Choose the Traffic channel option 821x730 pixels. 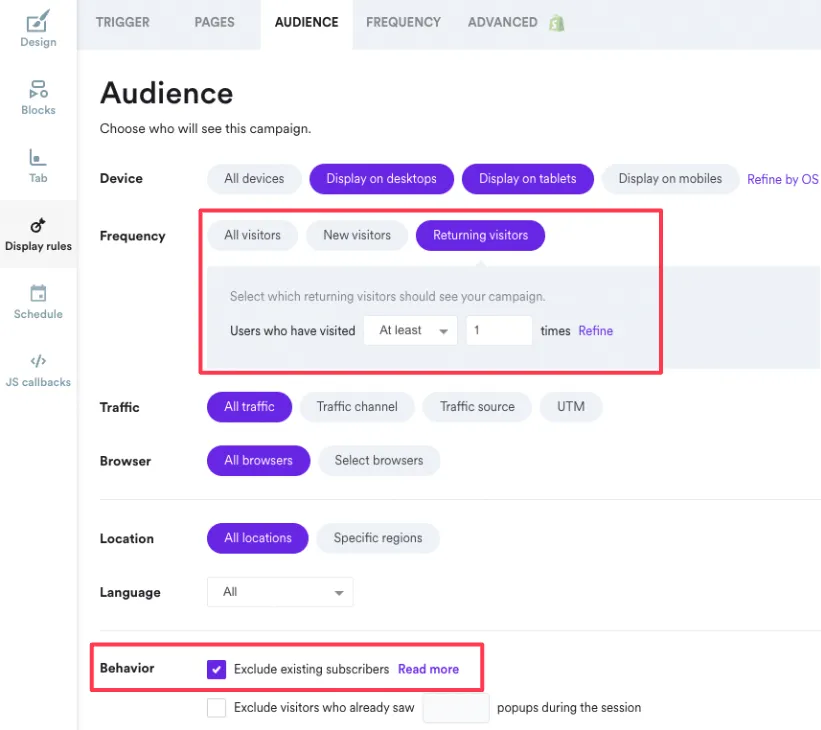[357, 407]
